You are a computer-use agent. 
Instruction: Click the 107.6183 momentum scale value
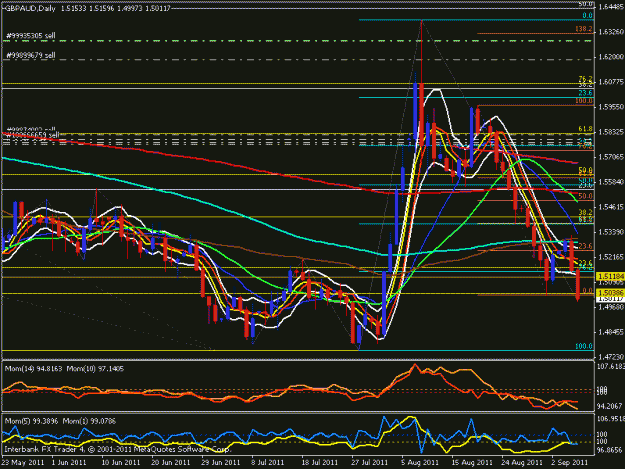(x=610, y=366)
